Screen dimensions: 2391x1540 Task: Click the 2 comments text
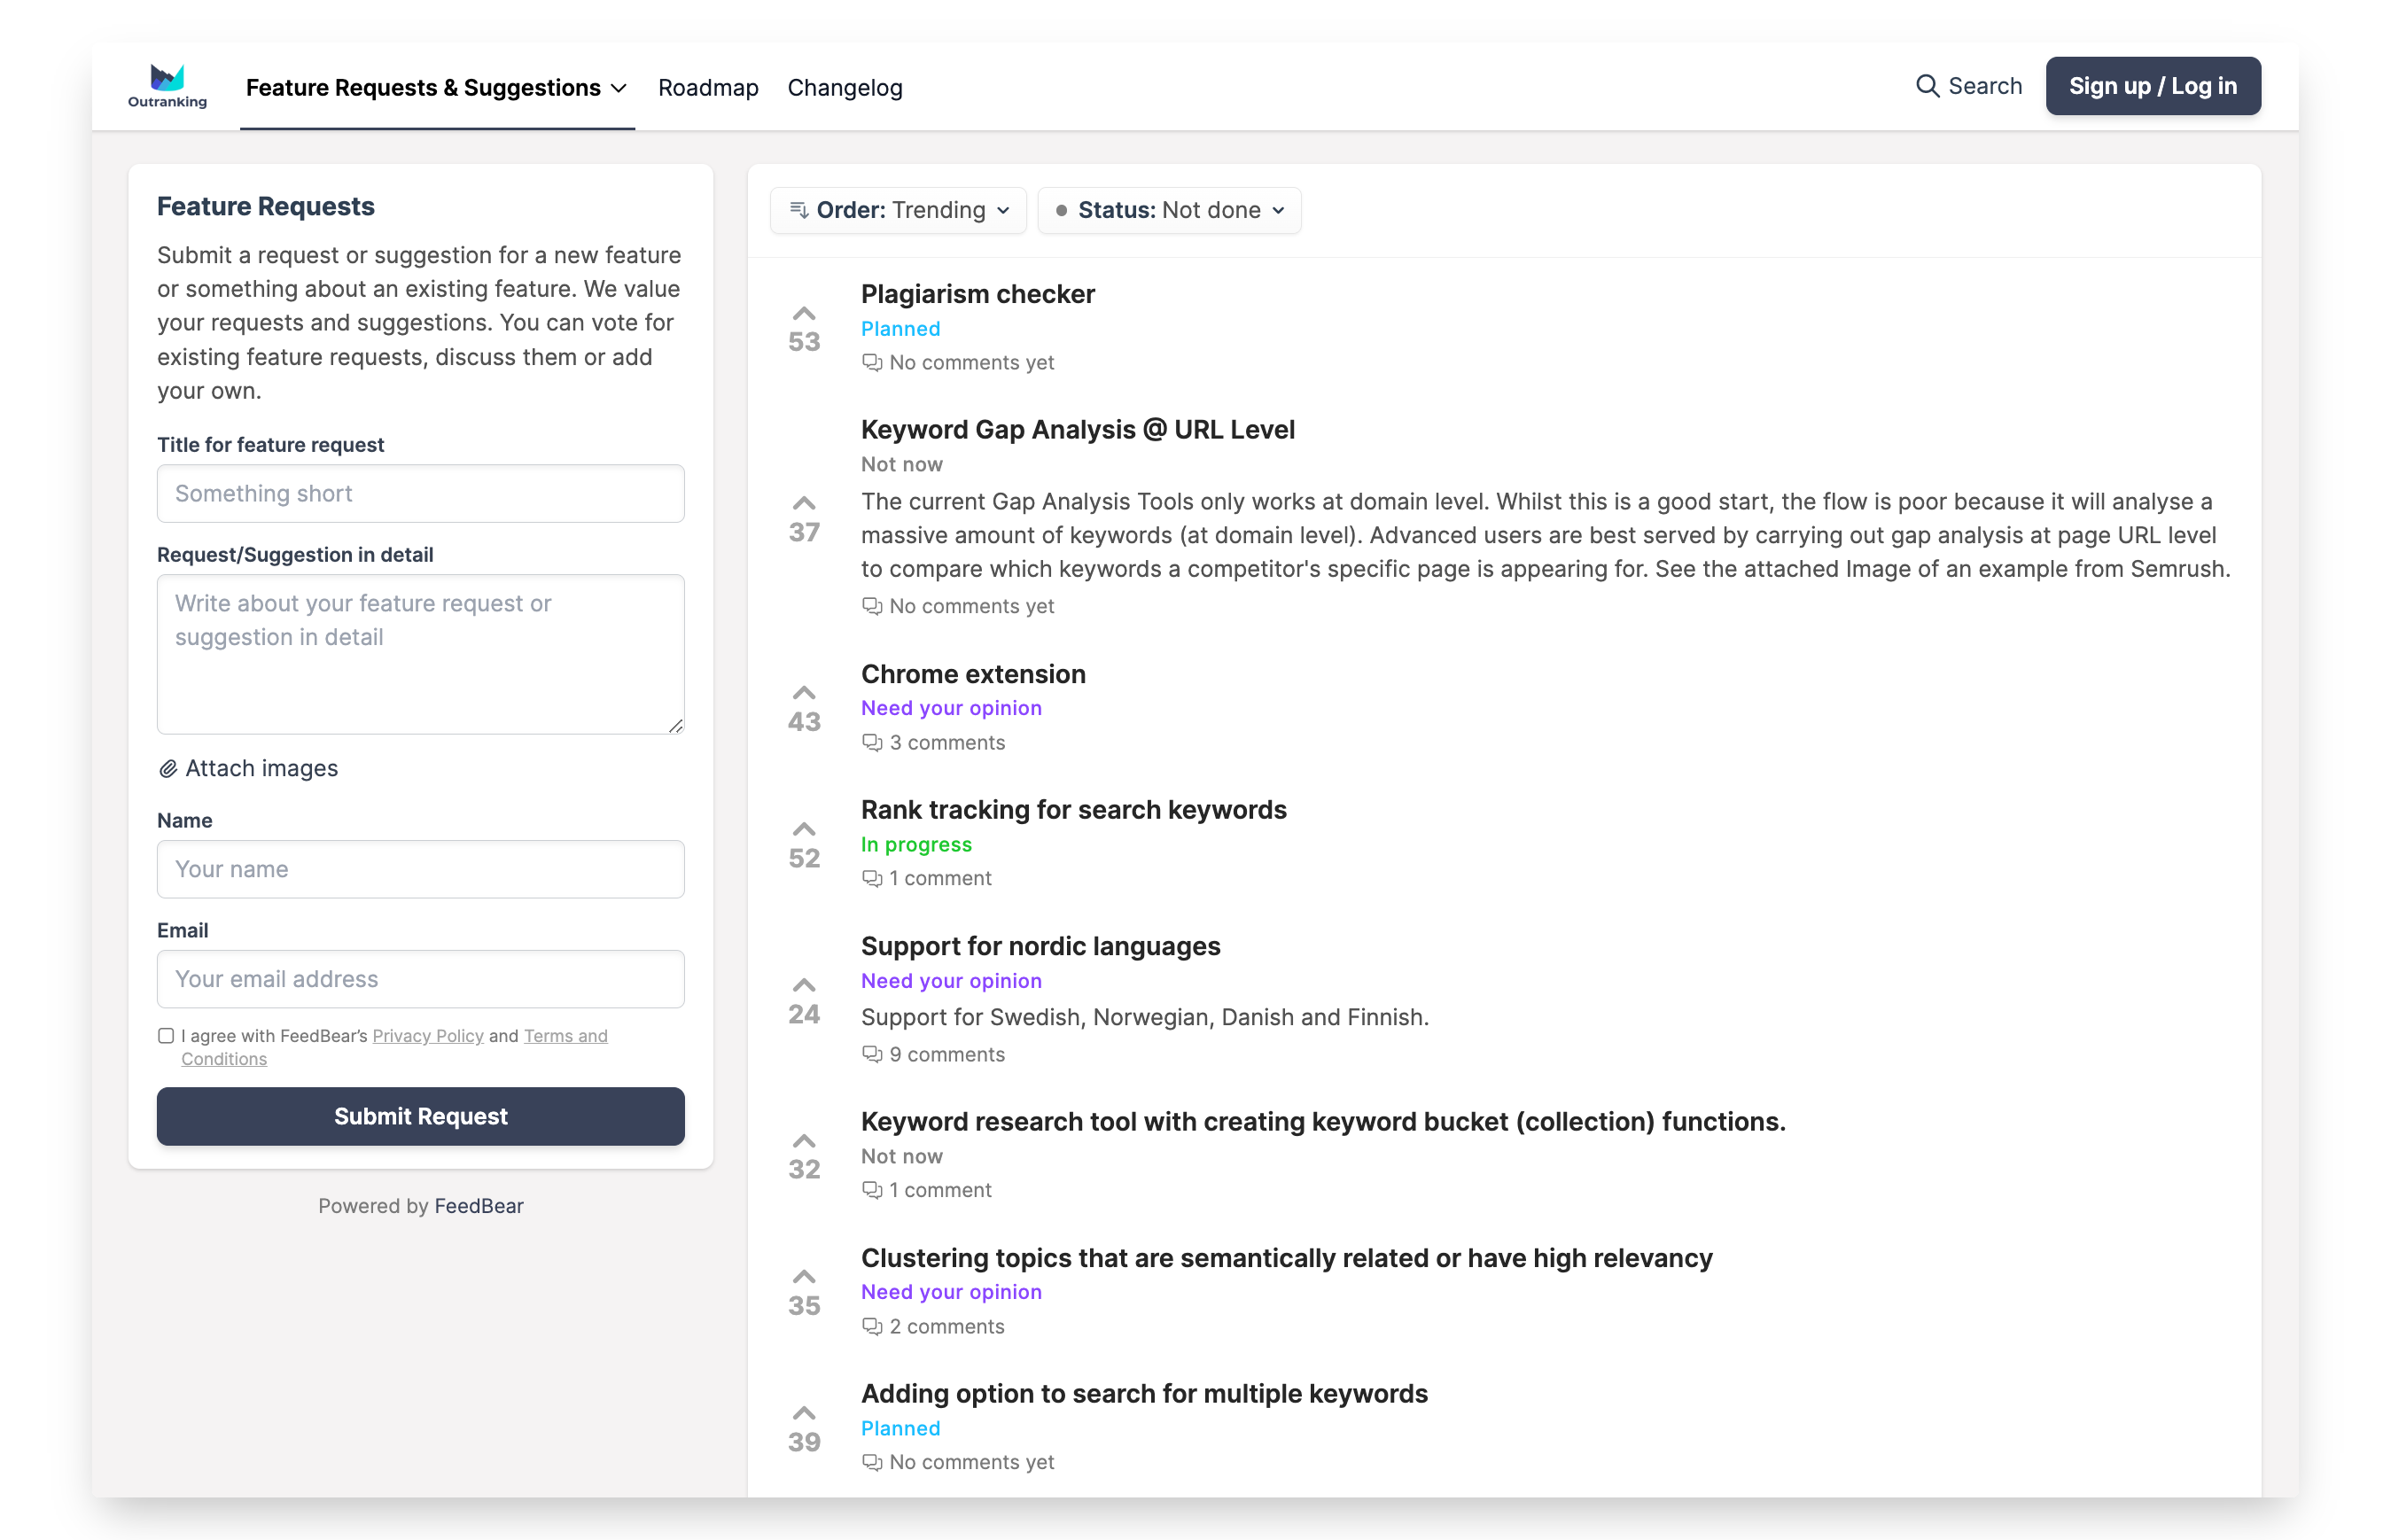(x=947, y=1326)
